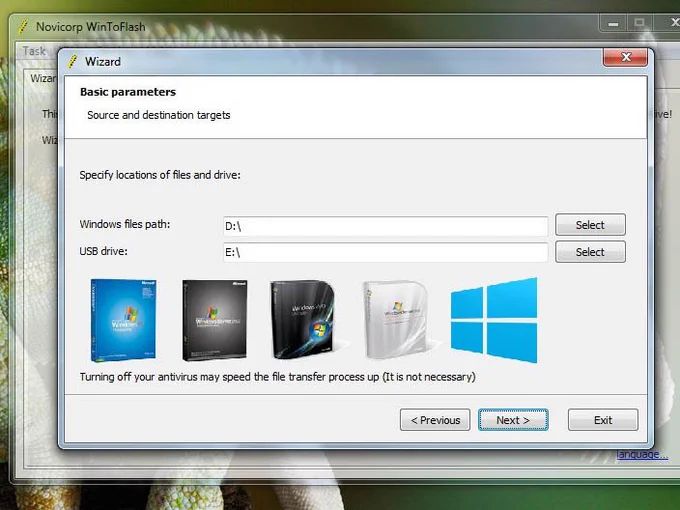Open the Task menu in main window

pos(34,51)
